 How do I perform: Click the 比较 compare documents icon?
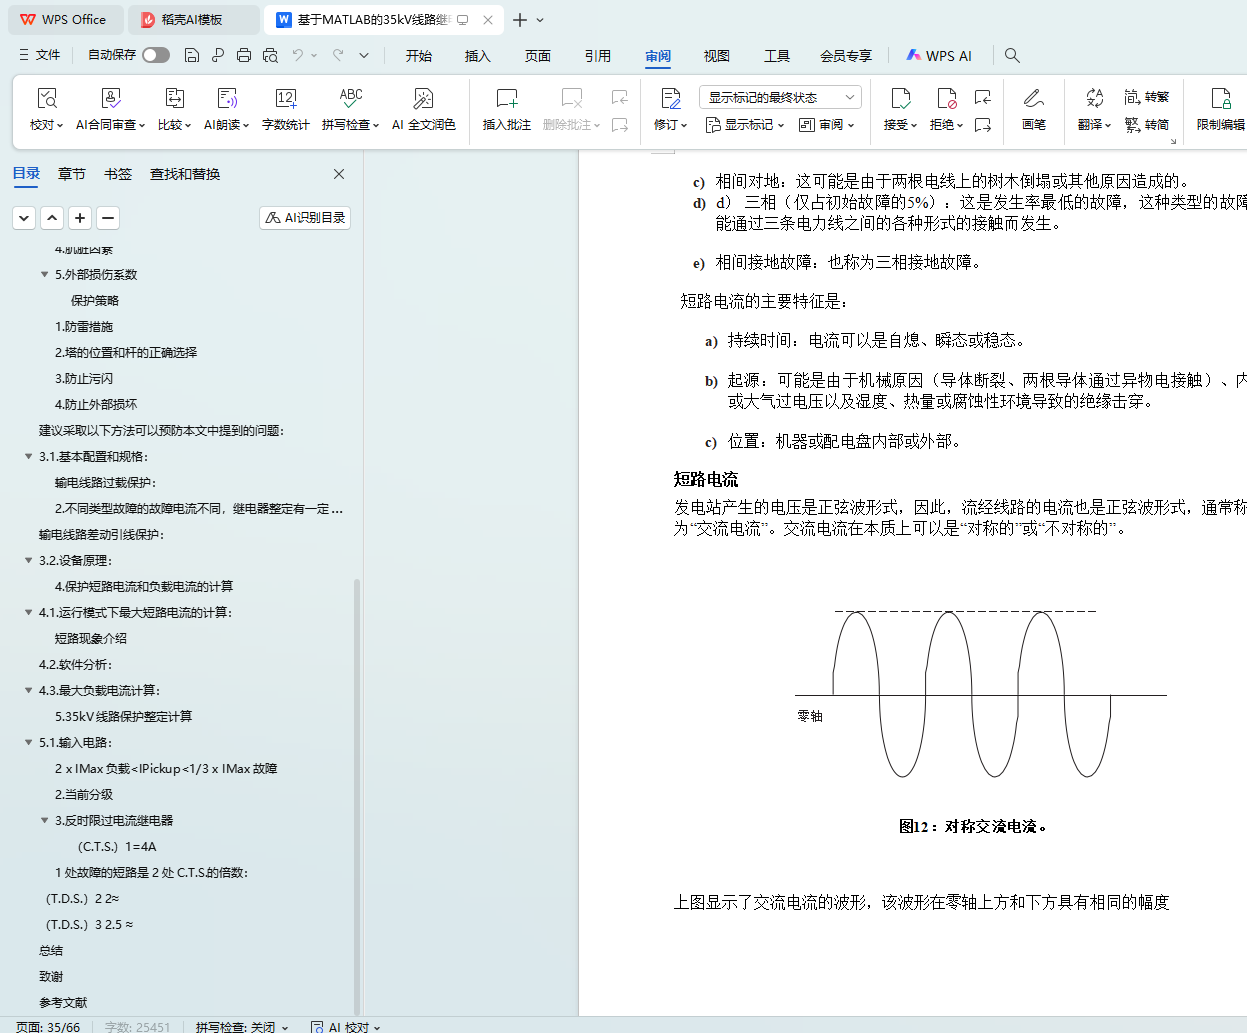[174, 99]
